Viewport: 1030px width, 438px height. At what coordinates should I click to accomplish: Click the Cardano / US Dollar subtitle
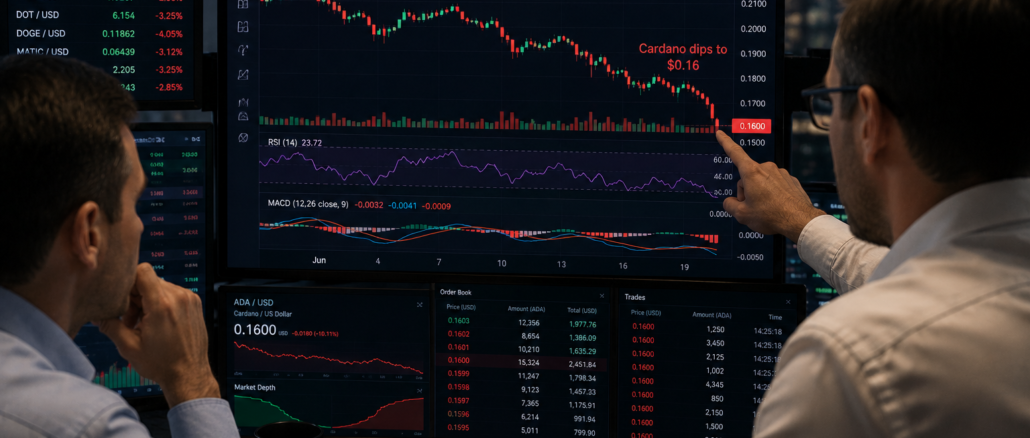(263, 314)
